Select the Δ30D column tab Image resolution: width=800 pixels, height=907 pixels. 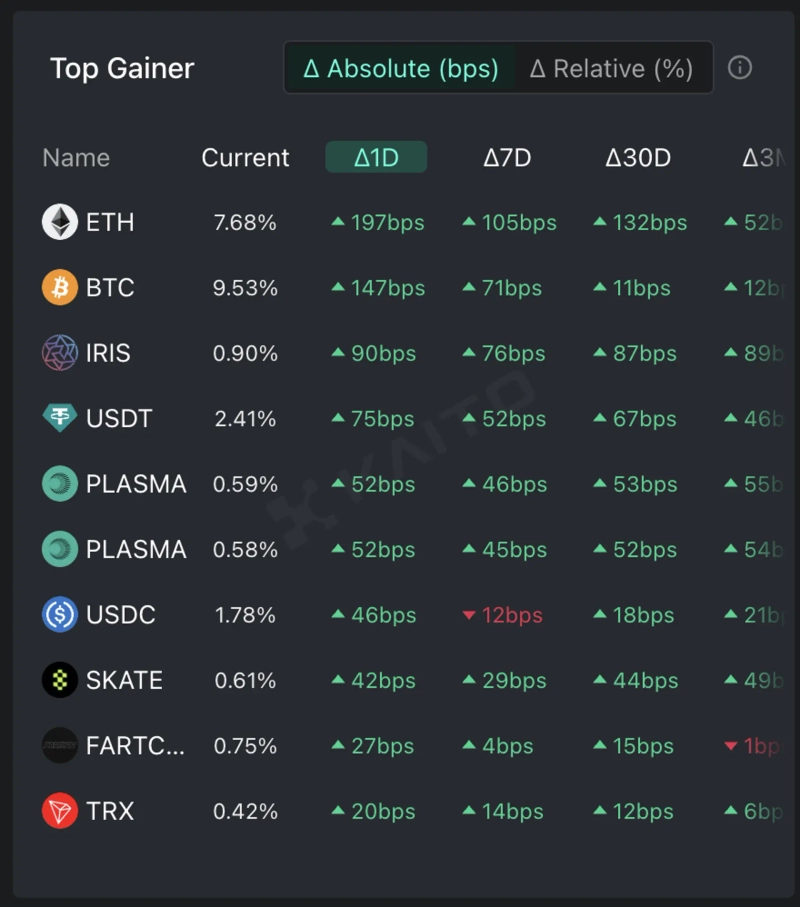click(638, 157)
